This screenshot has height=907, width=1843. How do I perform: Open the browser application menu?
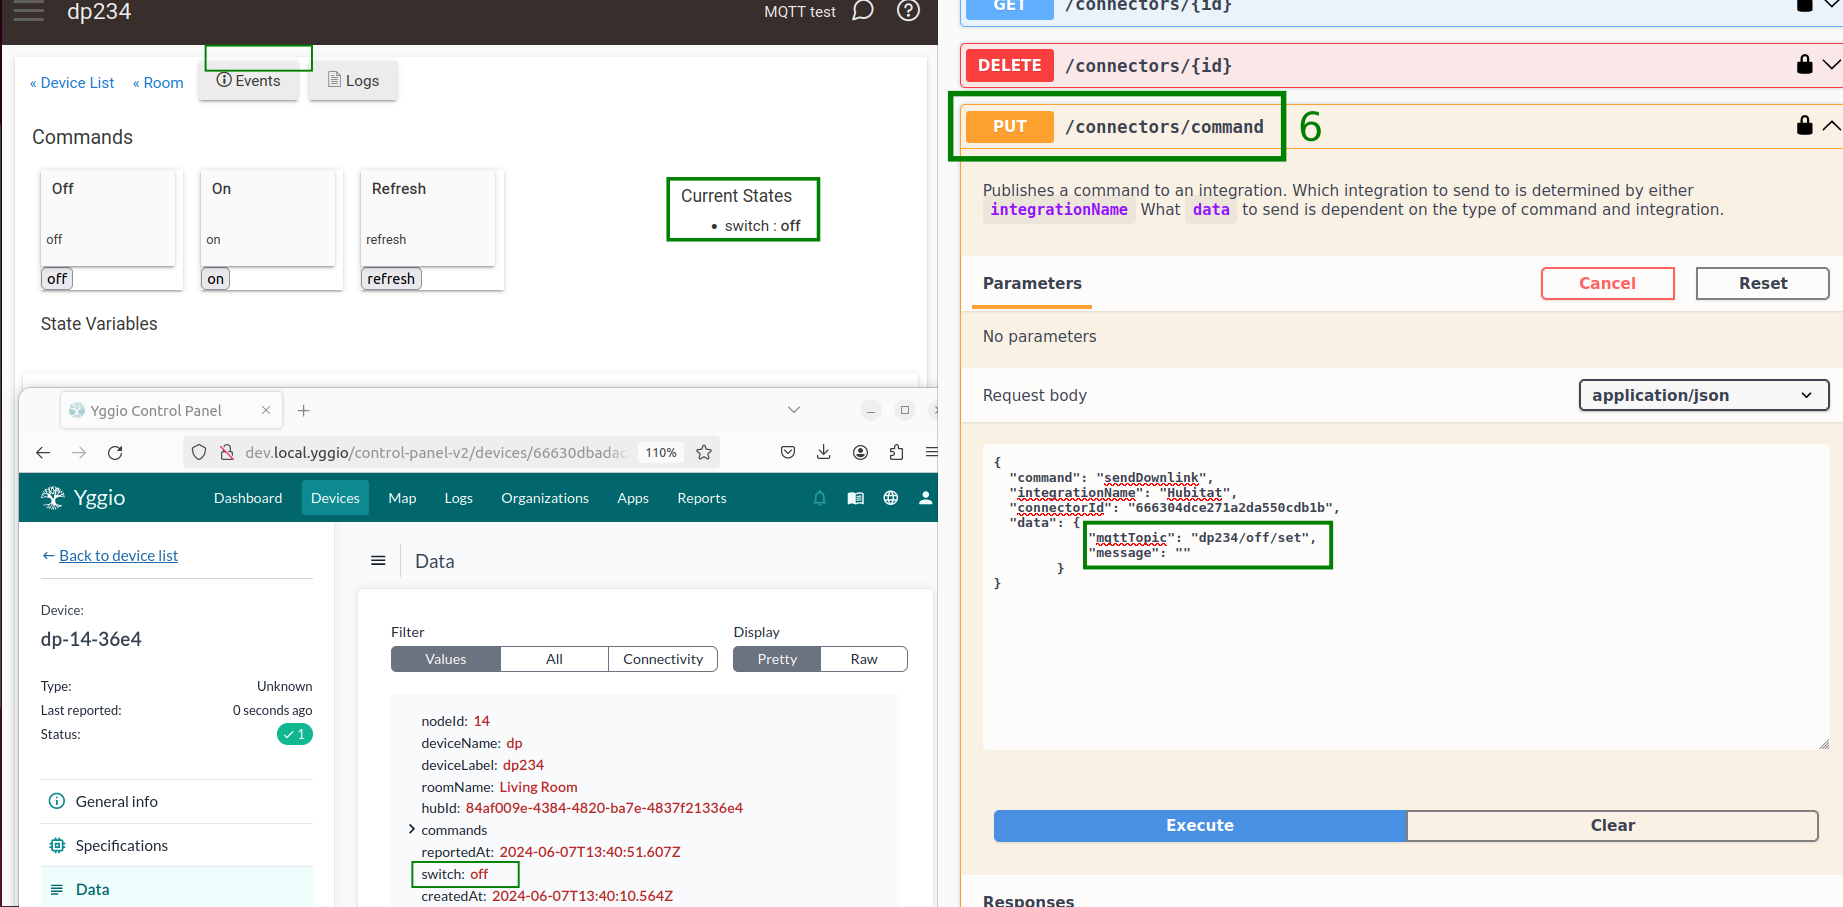tap(931, 452)
